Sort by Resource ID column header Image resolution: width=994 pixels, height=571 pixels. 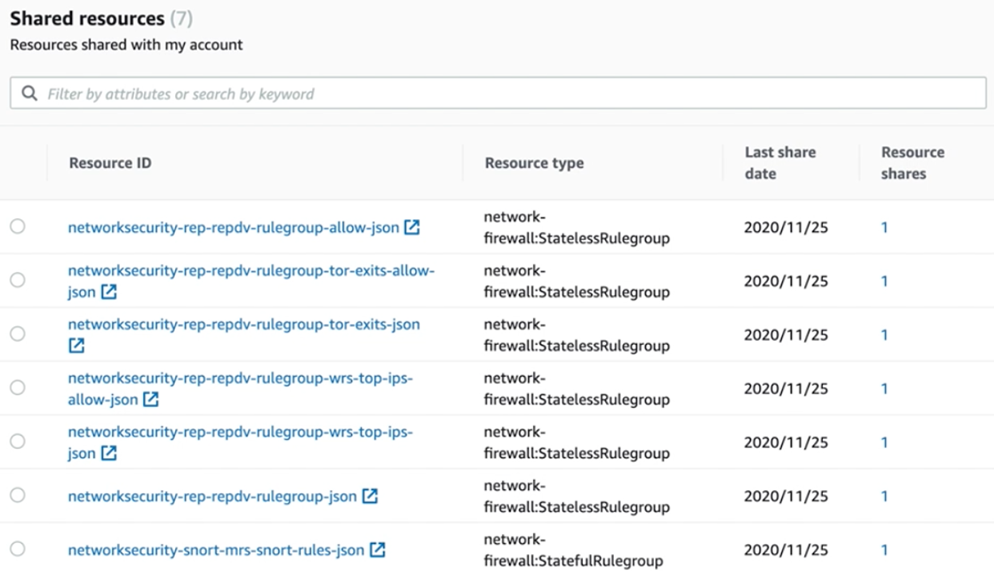pyautogui.click(x=110, y=163)
